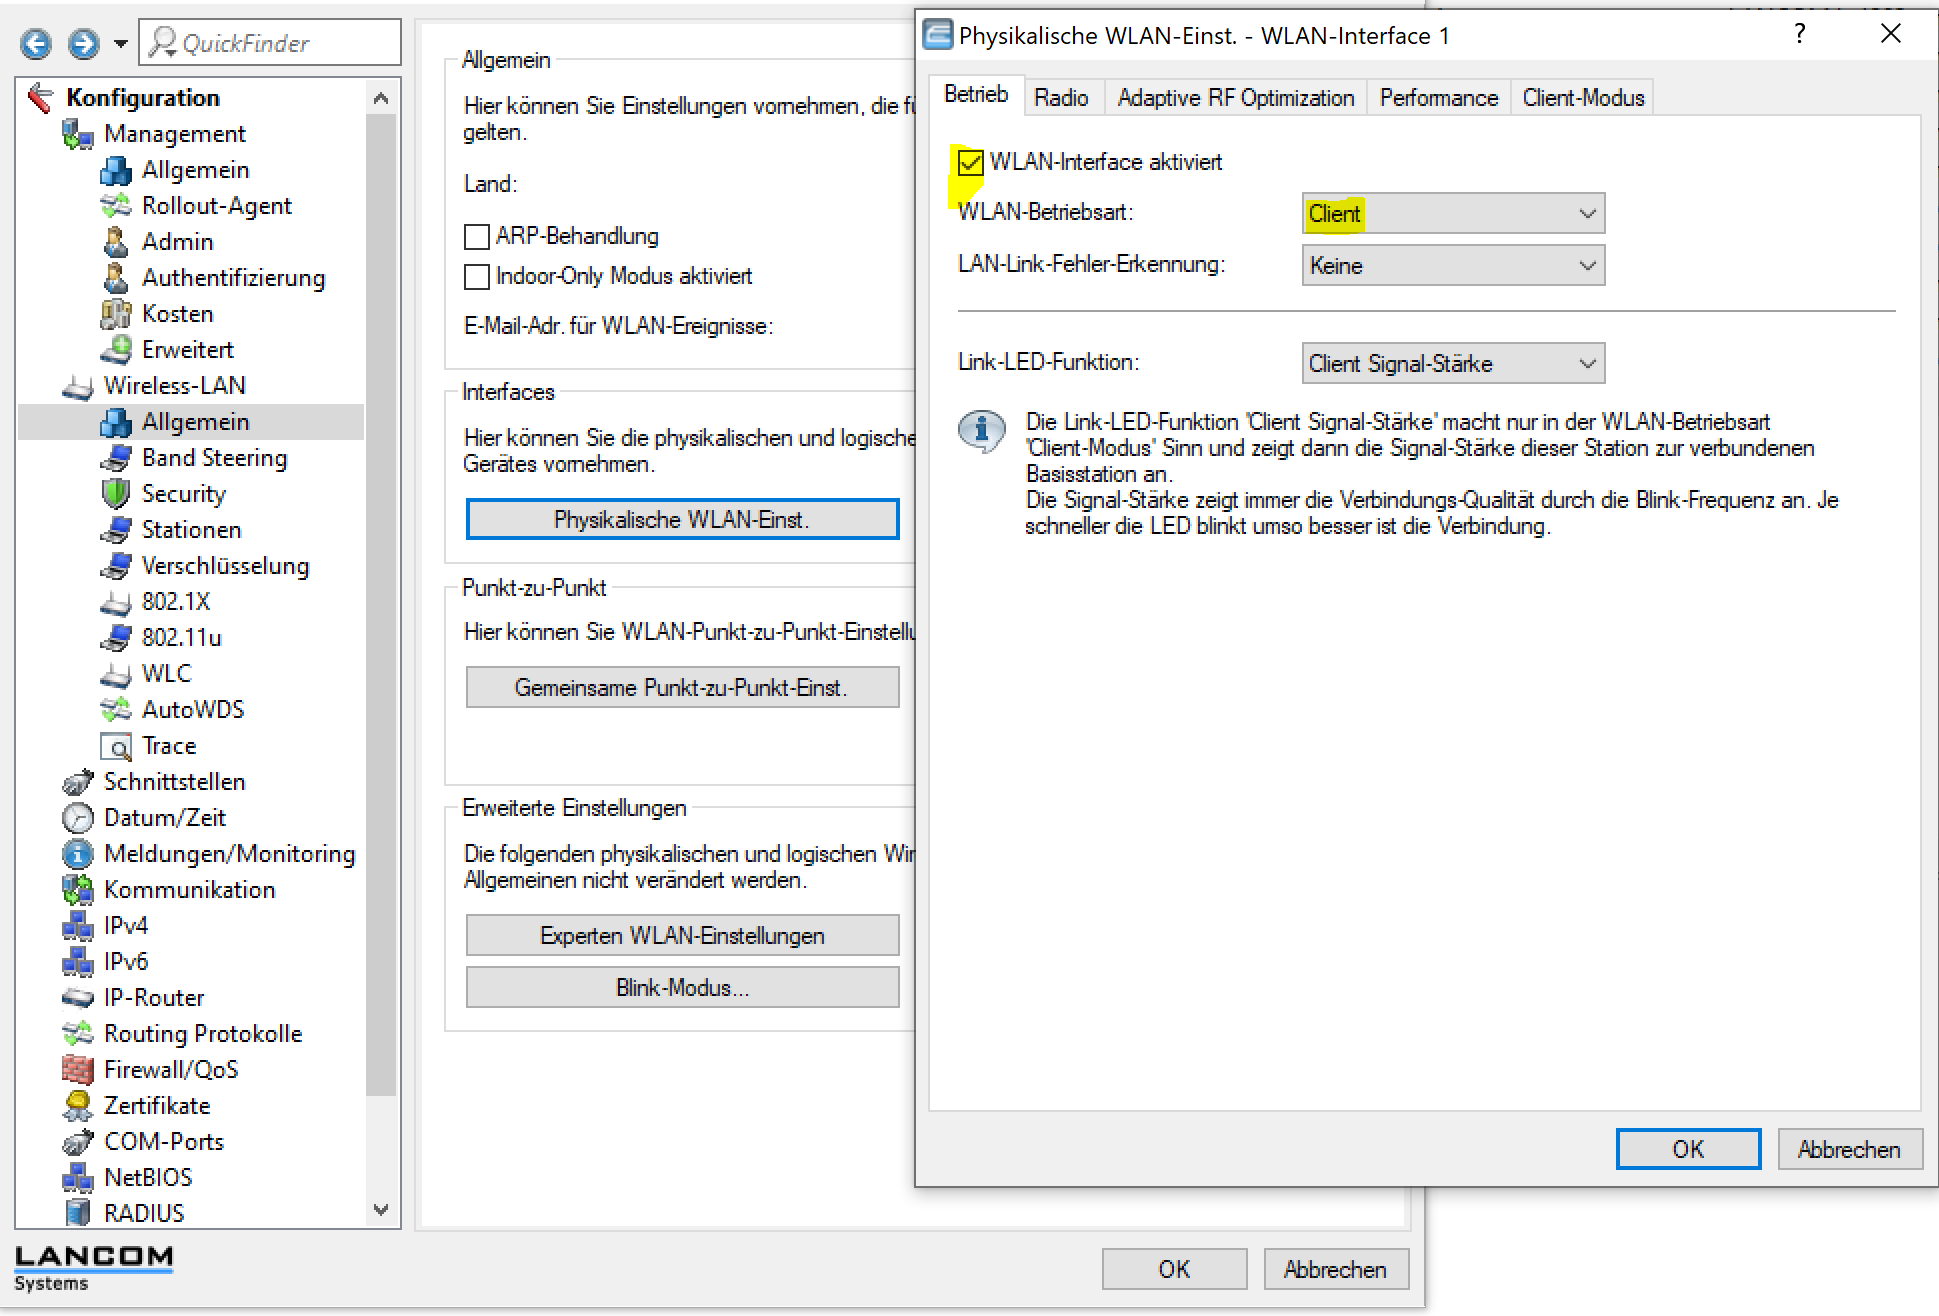Click the help question mark in dialog

(x=1800, y=35)
